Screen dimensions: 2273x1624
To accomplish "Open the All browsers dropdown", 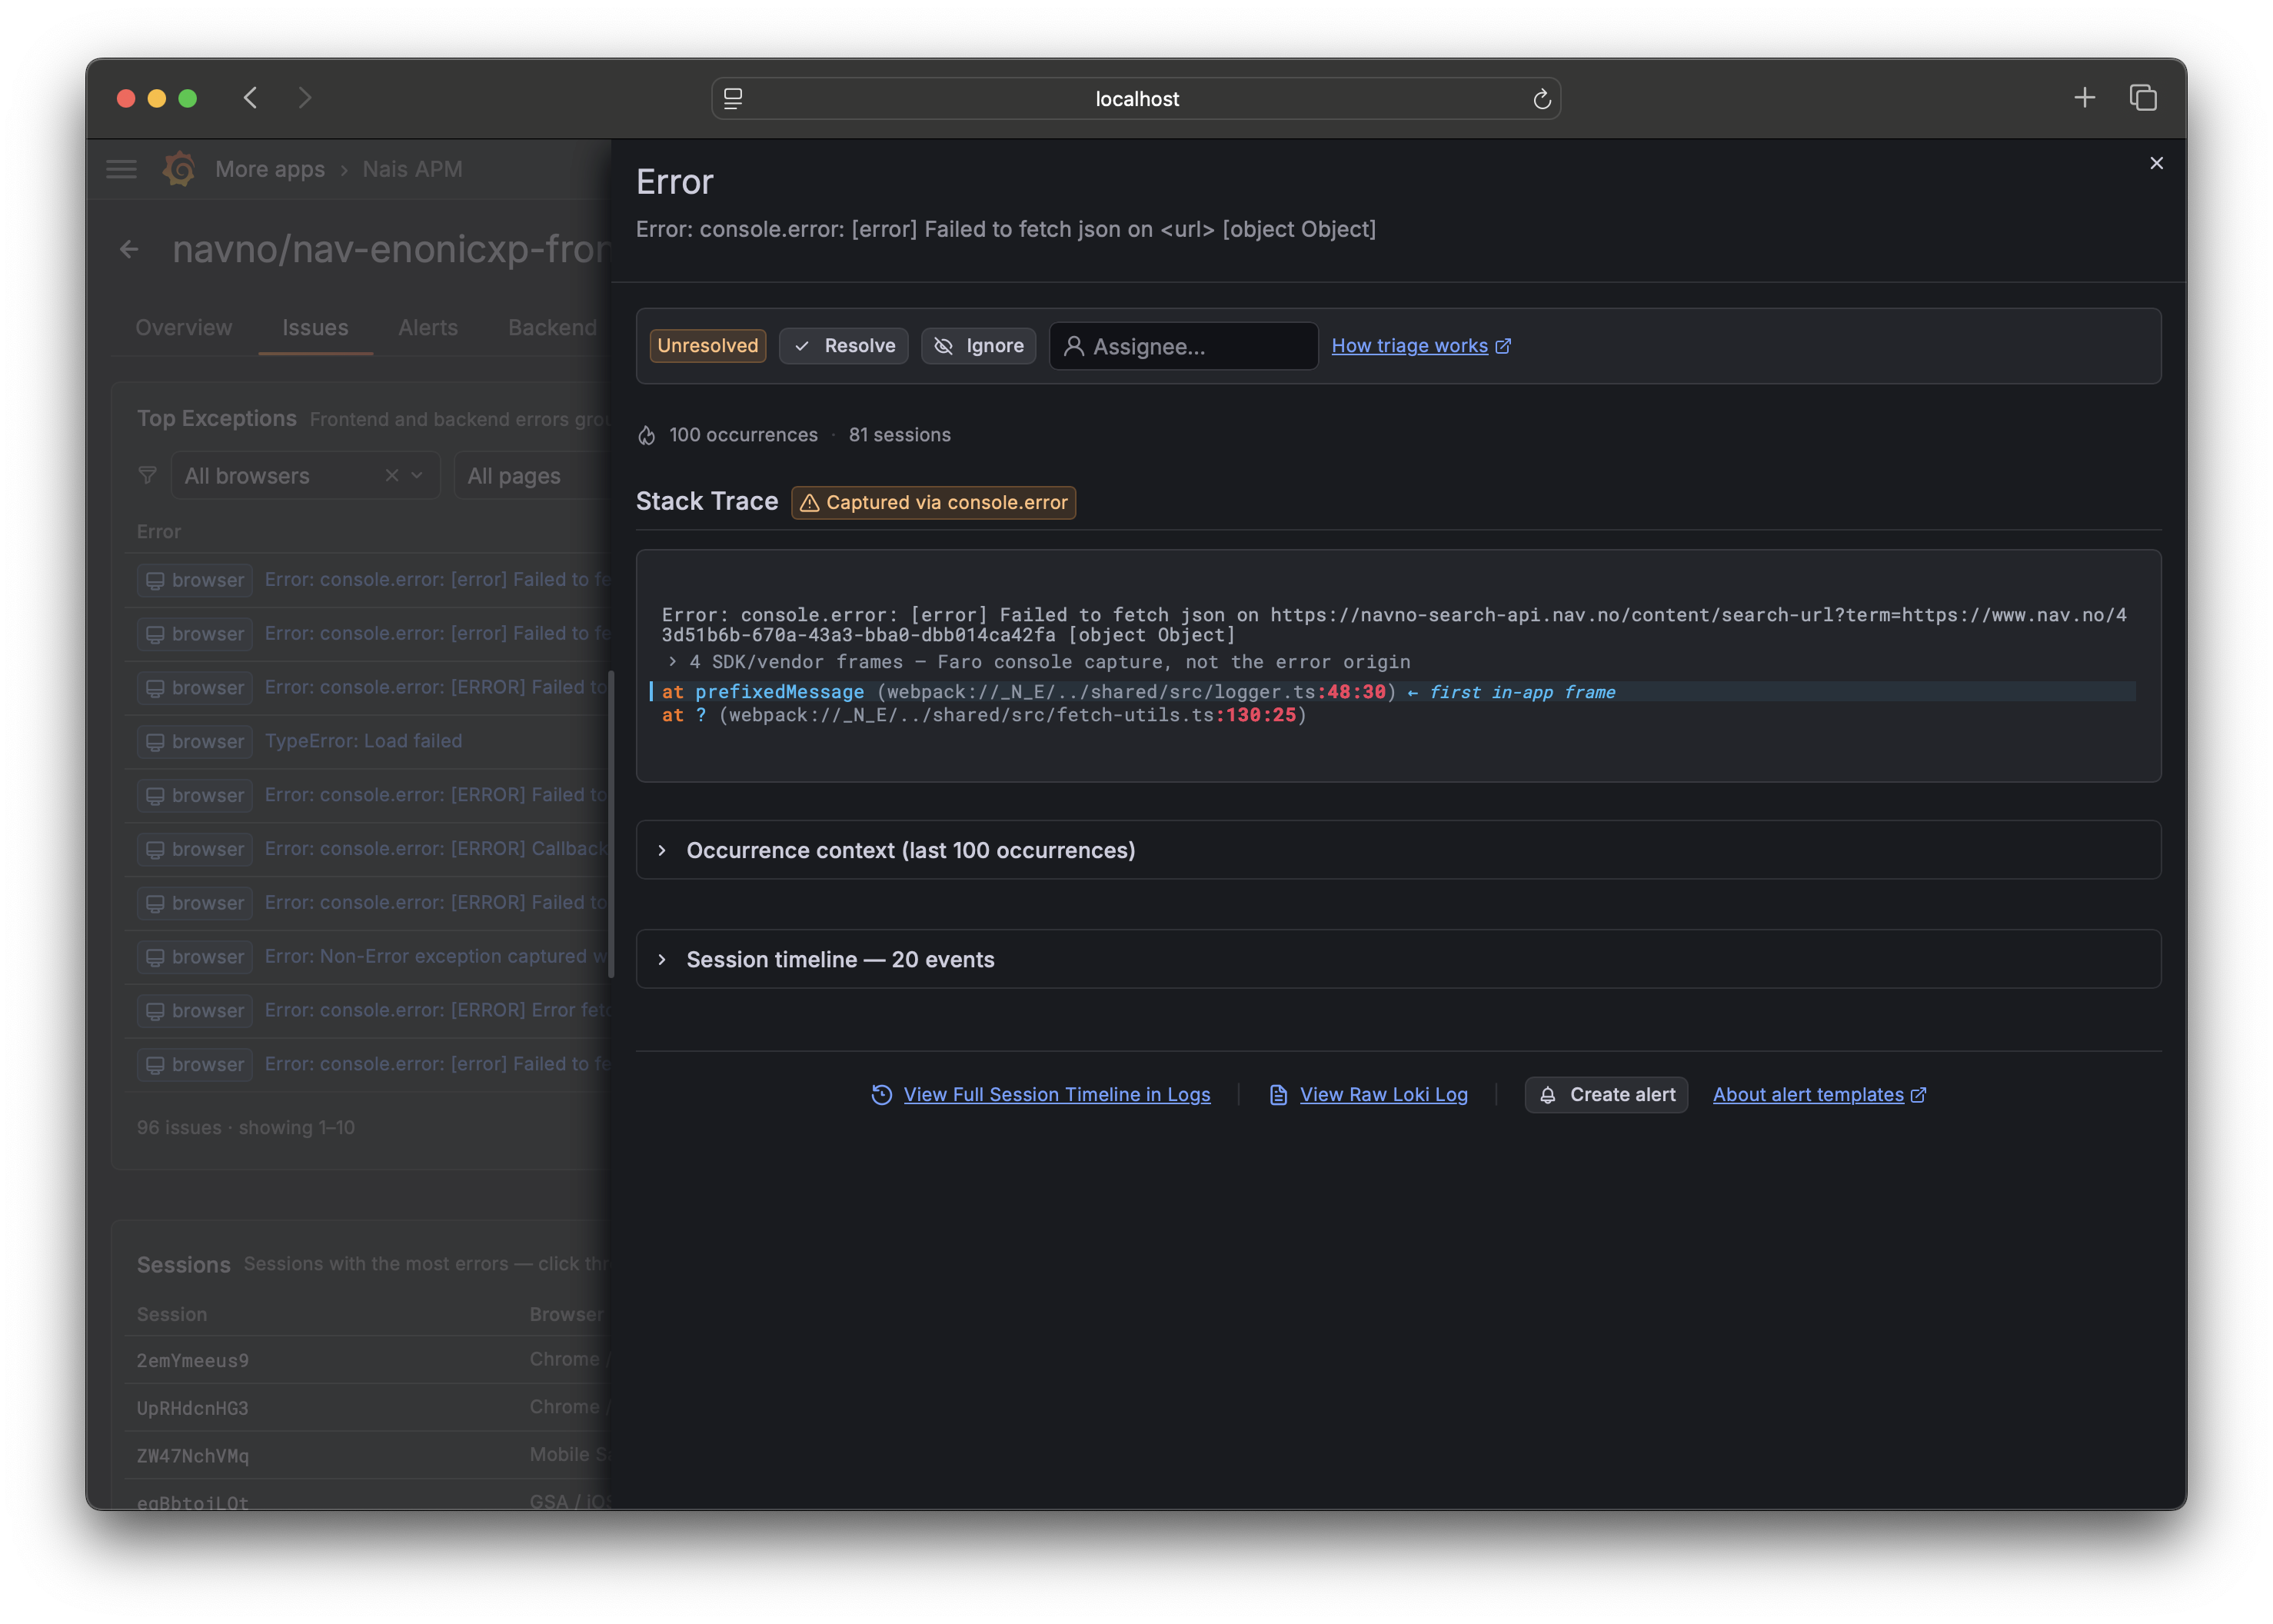I will coord(305,475).
